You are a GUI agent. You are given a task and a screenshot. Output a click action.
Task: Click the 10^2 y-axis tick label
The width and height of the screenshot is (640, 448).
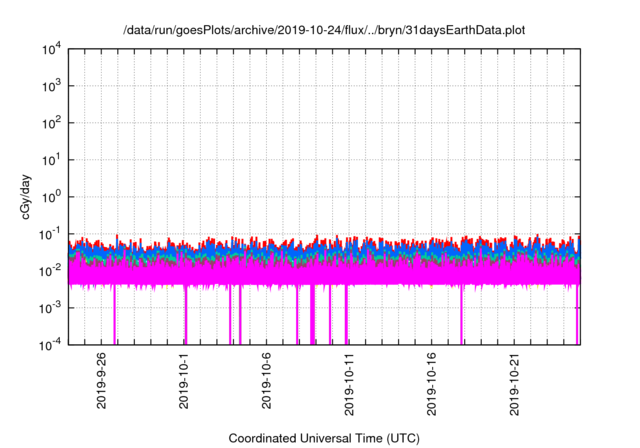tap(52, 123)
